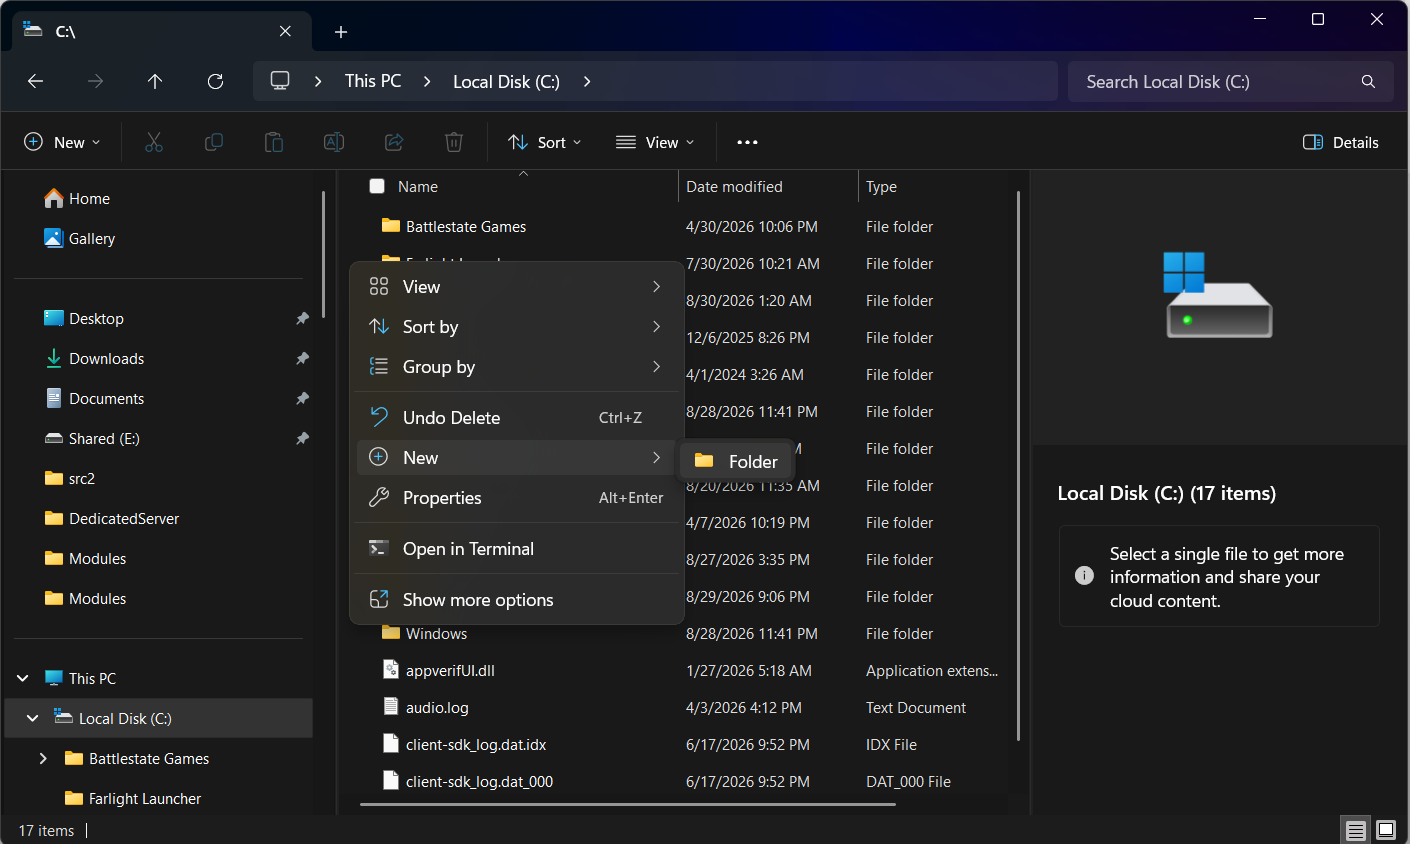Image resolution: width=1410 pixels, height=844 pixels.
Task: Click the file list vertical scrollbar
Action: [1018, 465]
